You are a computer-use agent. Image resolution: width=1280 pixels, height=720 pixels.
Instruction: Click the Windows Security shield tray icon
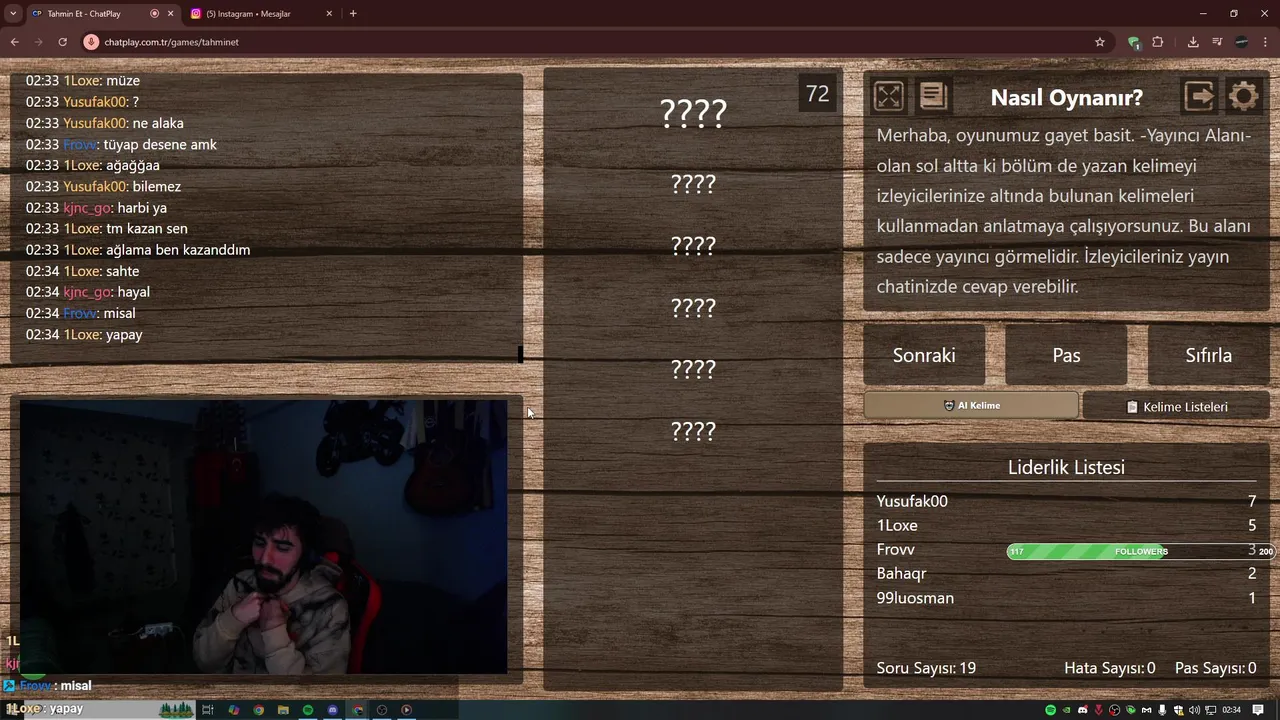point(1178,710)
